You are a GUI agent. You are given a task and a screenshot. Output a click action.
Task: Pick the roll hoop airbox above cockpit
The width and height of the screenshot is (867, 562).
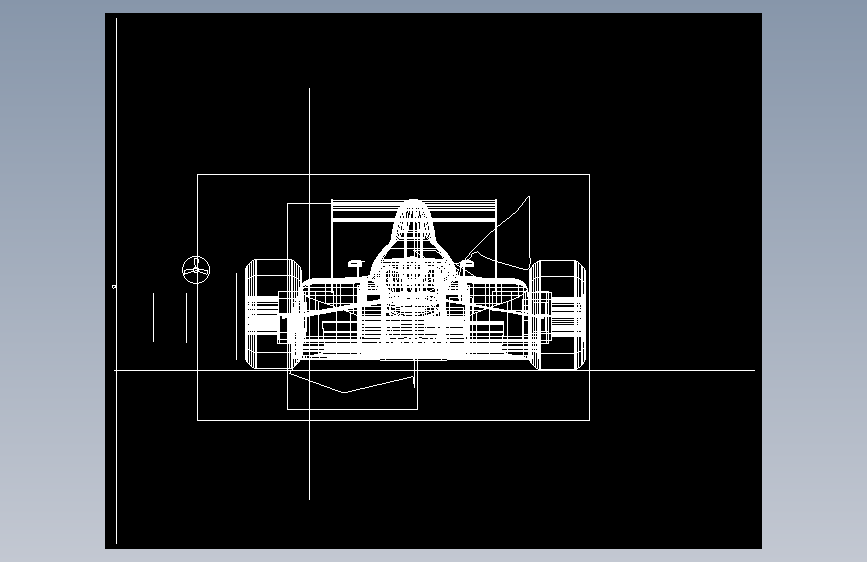tap(414, 221)
